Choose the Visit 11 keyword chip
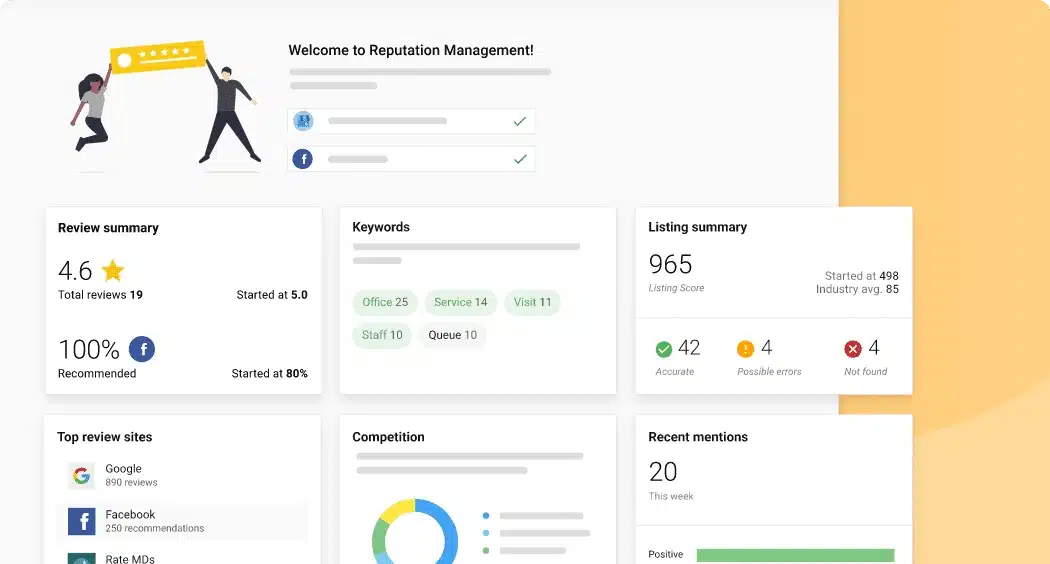Viewport: 1050px width, 564px height. (x=532, y=302)
